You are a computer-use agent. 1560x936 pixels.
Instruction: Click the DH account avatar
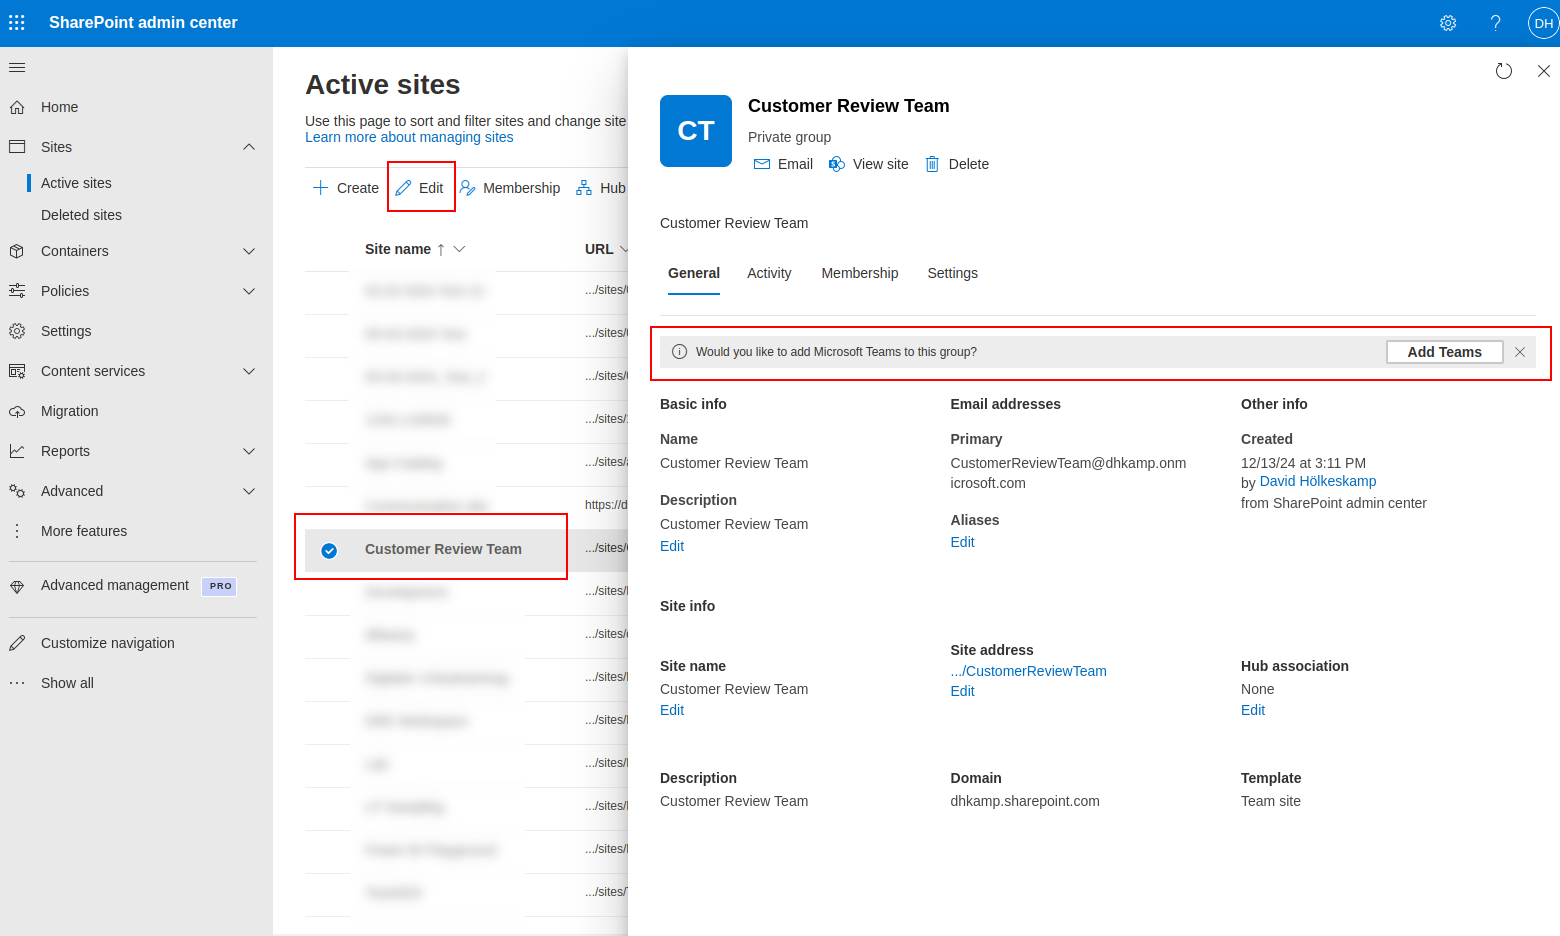[1543, 23]
